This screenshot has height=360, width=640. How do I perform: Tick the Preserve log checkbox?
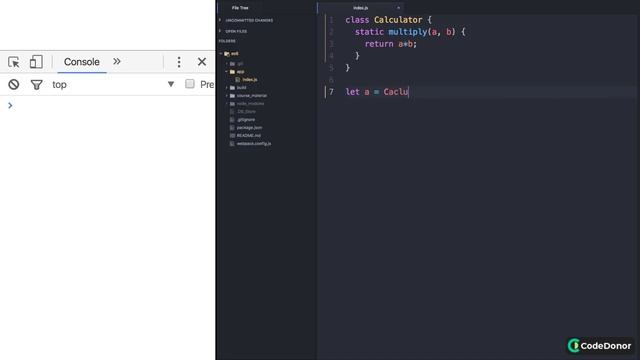point(190,84)
